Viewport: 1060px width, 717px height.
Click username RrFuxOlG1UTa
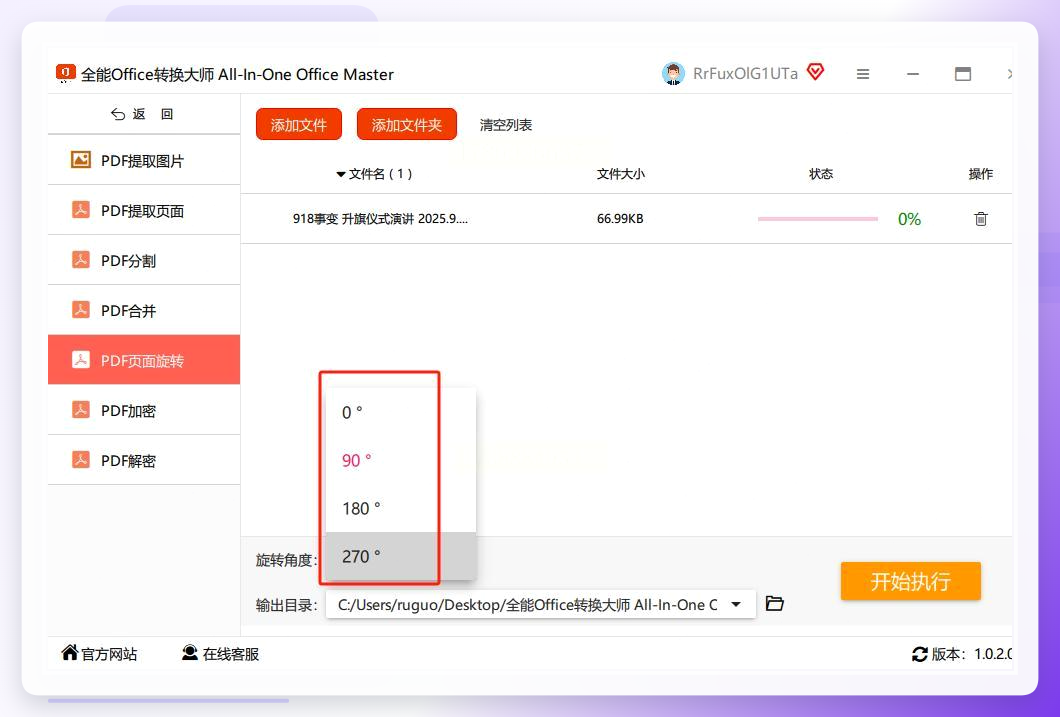coord(745,74)
